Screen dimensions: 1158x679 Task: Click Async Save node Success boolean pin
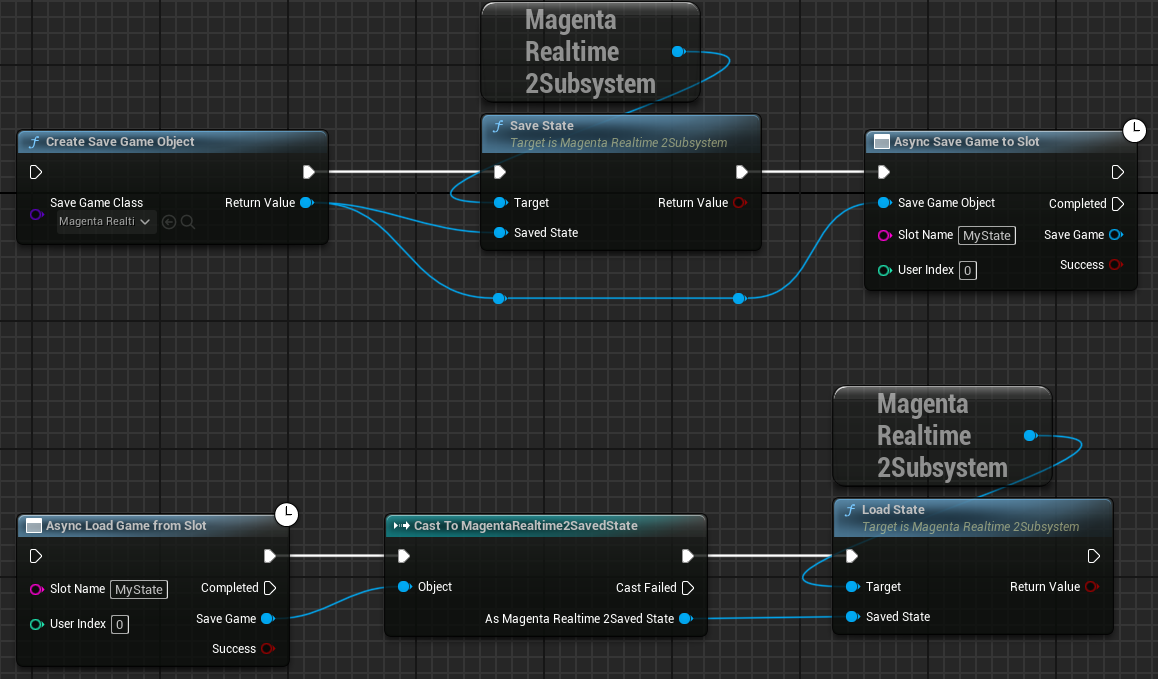click(x=1115, y=265)
